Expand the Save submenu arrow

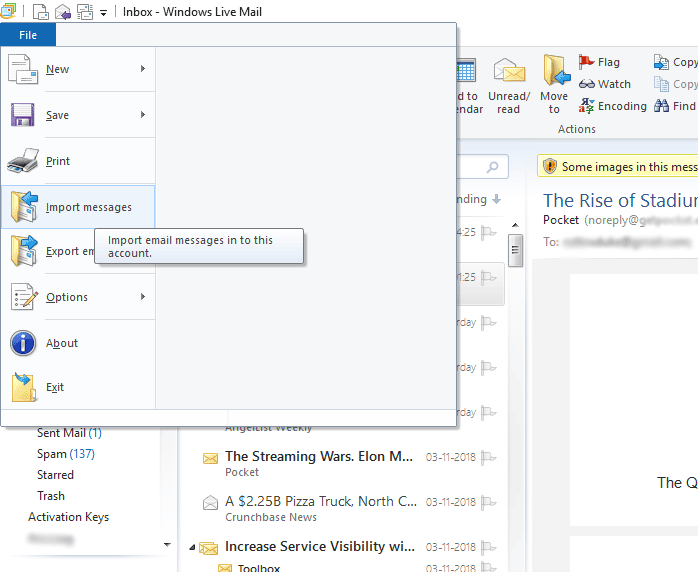[x=143, y=114]
